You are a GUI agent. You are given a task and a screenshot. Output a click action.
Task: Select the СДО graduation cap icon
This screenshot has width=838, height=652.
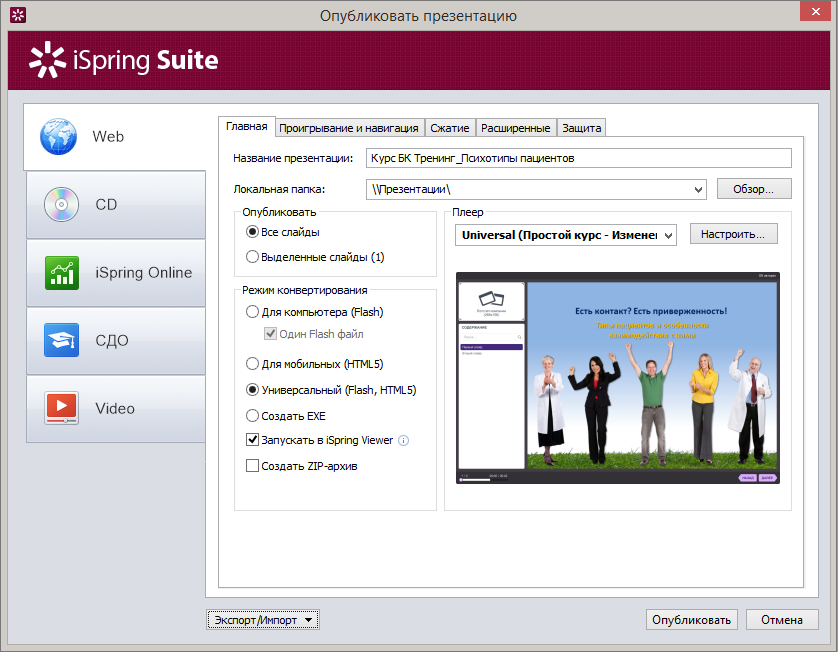click(x=61, y=340)
